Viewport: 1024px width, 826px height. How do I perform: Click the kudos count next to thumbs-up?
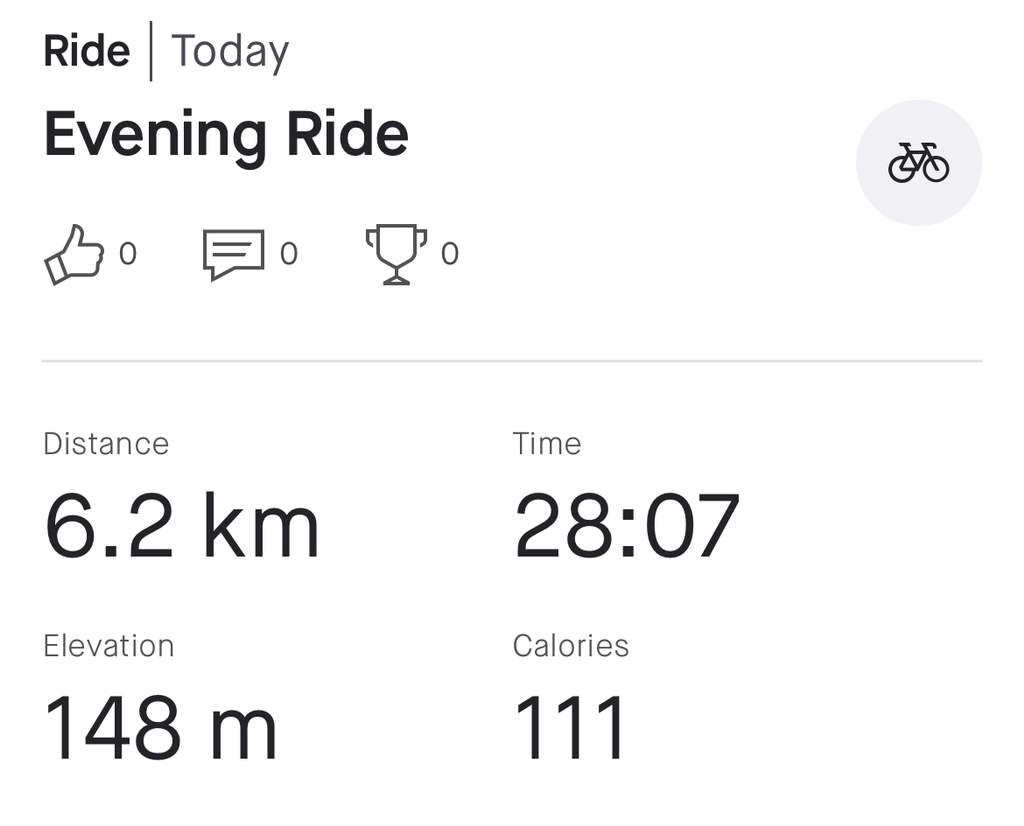pos(127,254)
